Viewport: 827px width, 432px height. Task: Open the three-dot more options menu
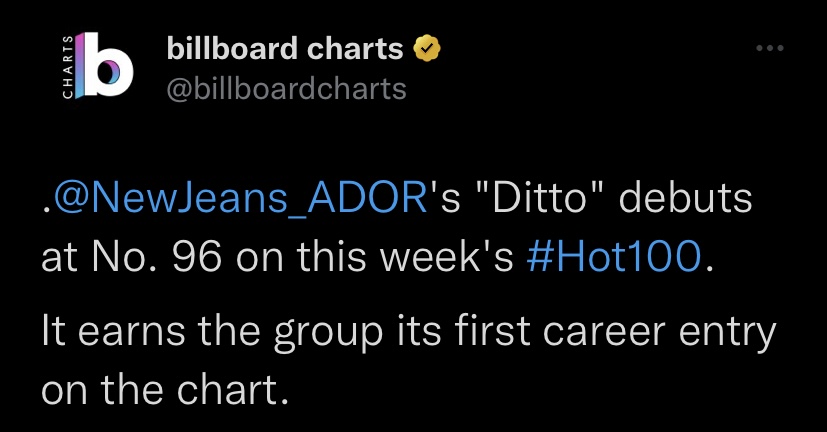767,48
